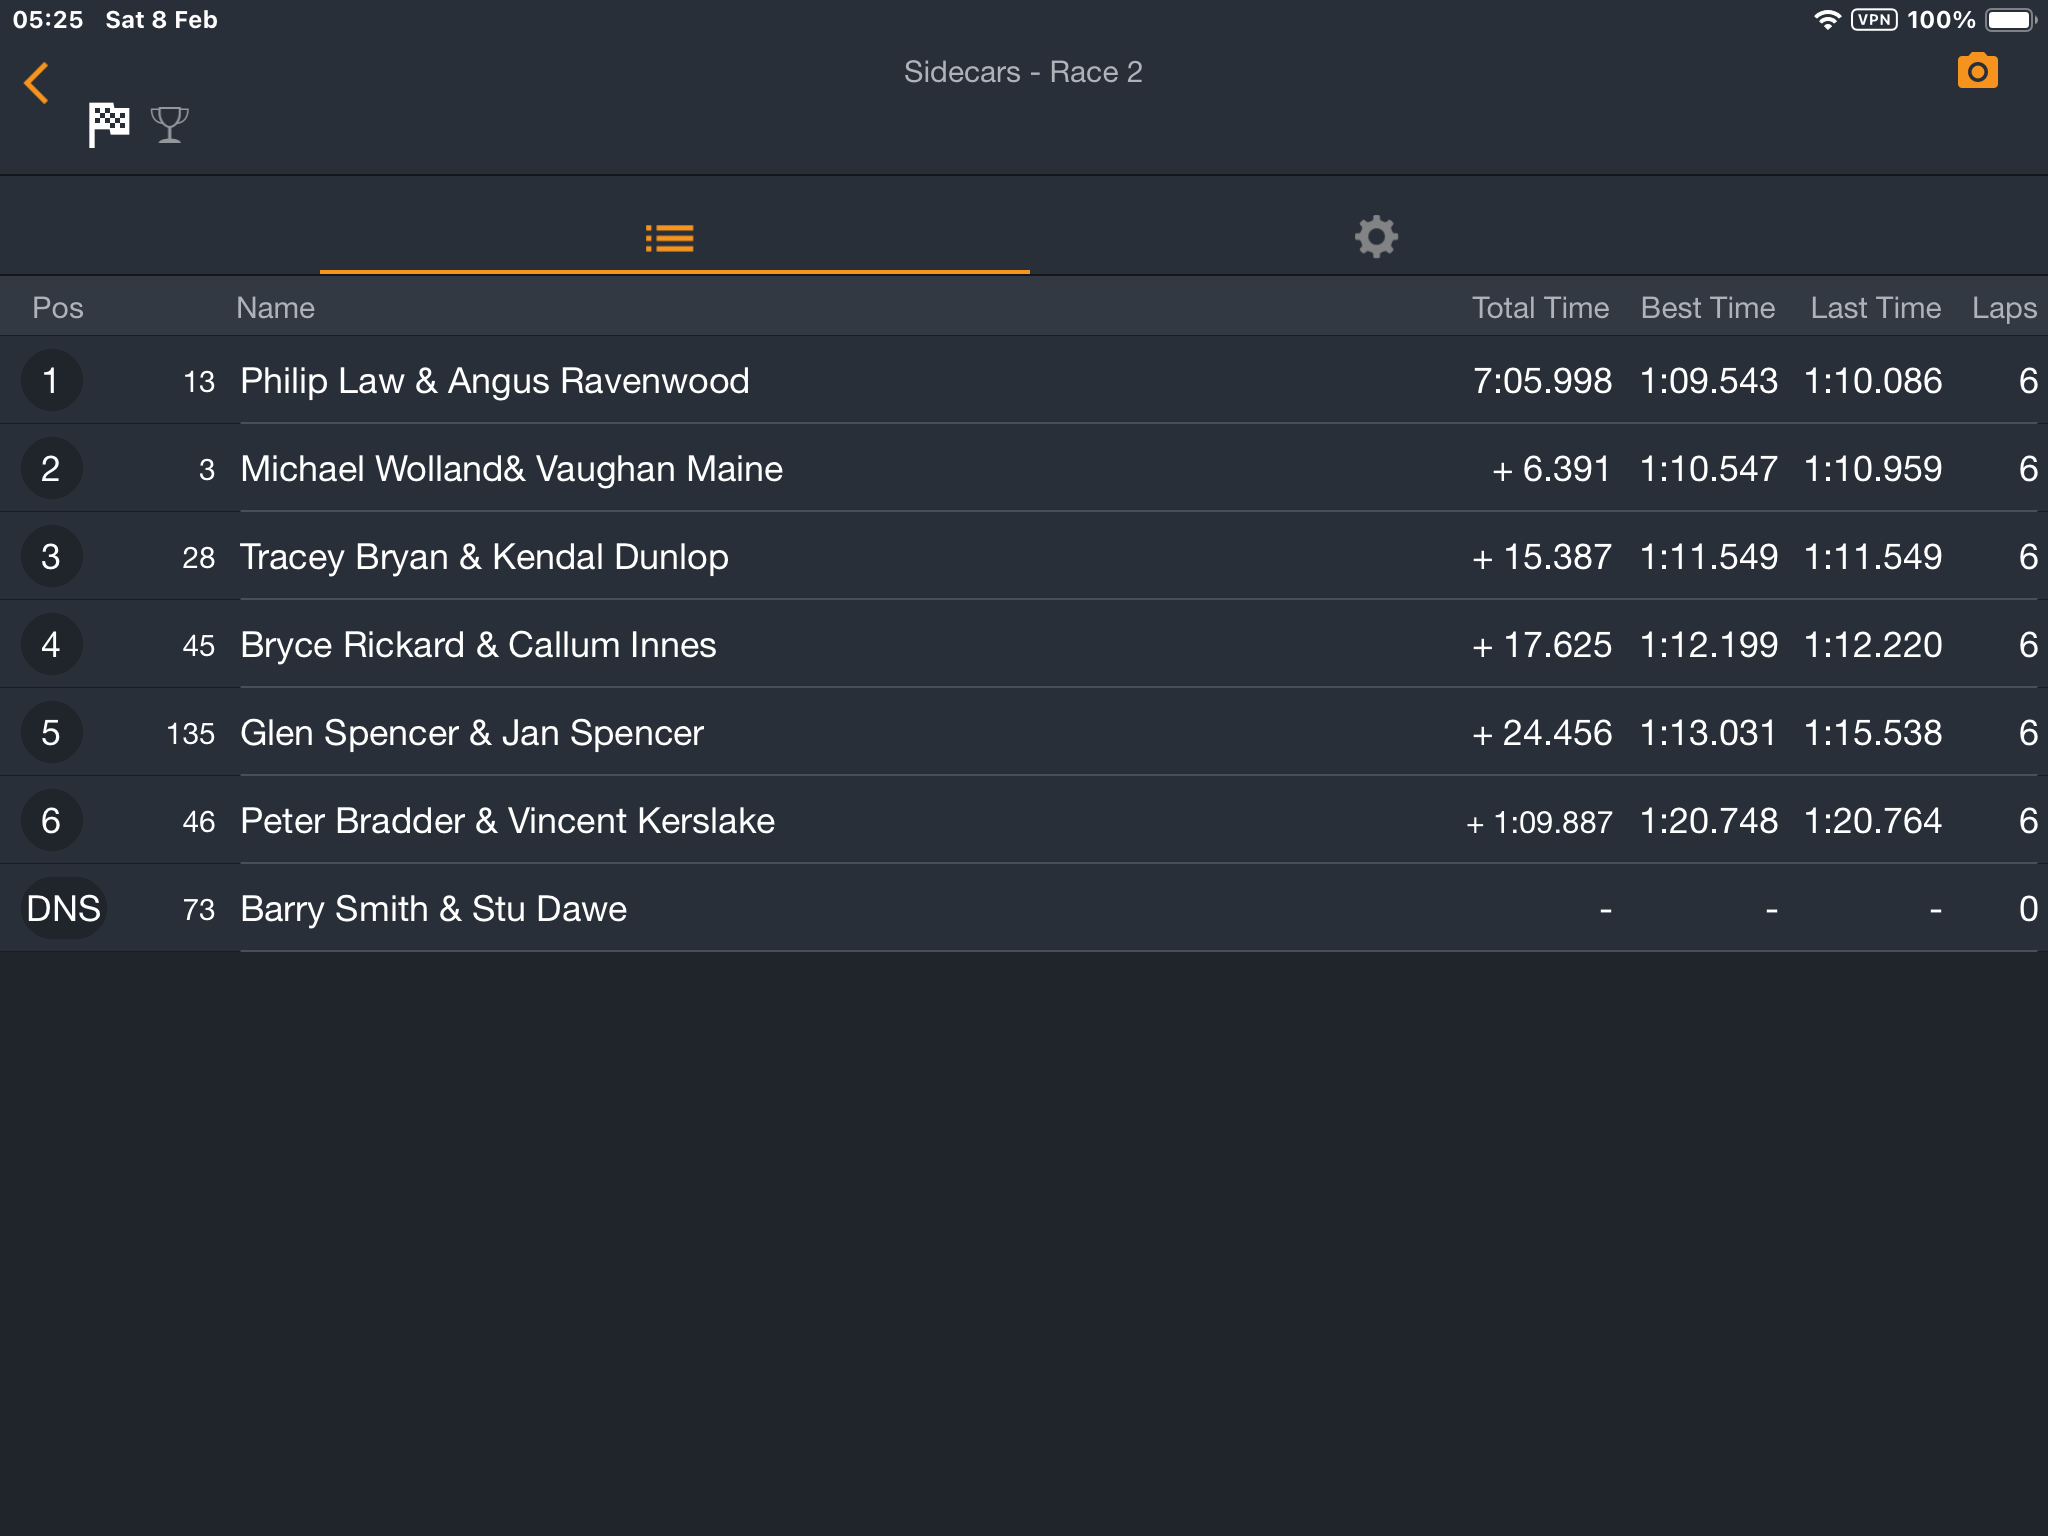Select position 5 badge

[51, 733]
